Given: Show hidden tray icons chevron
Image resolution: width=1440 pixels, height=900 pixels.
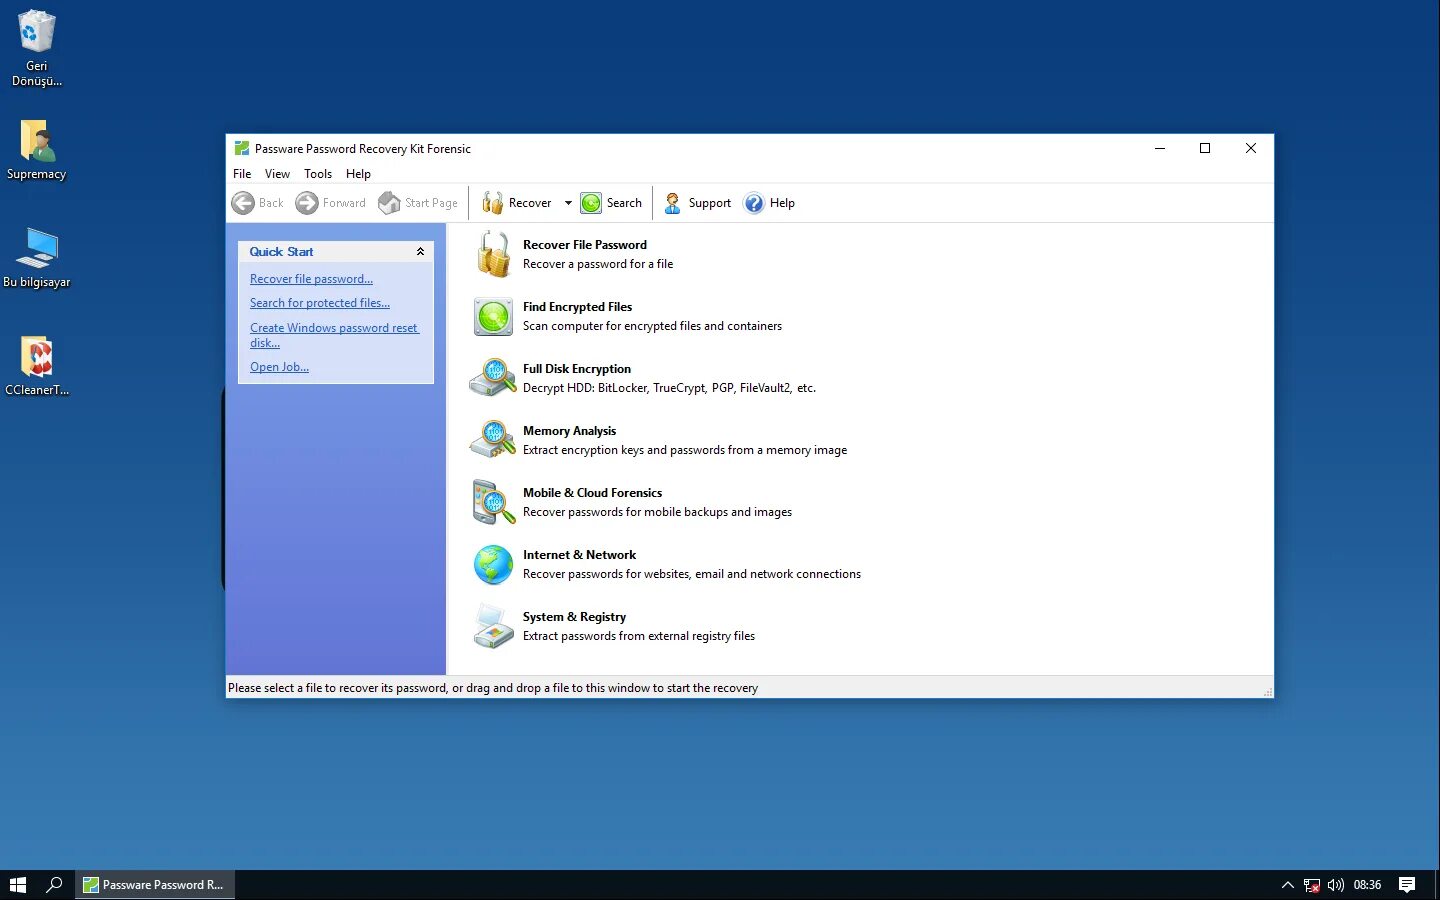Looking at the screenshot, I should 1287,885.
